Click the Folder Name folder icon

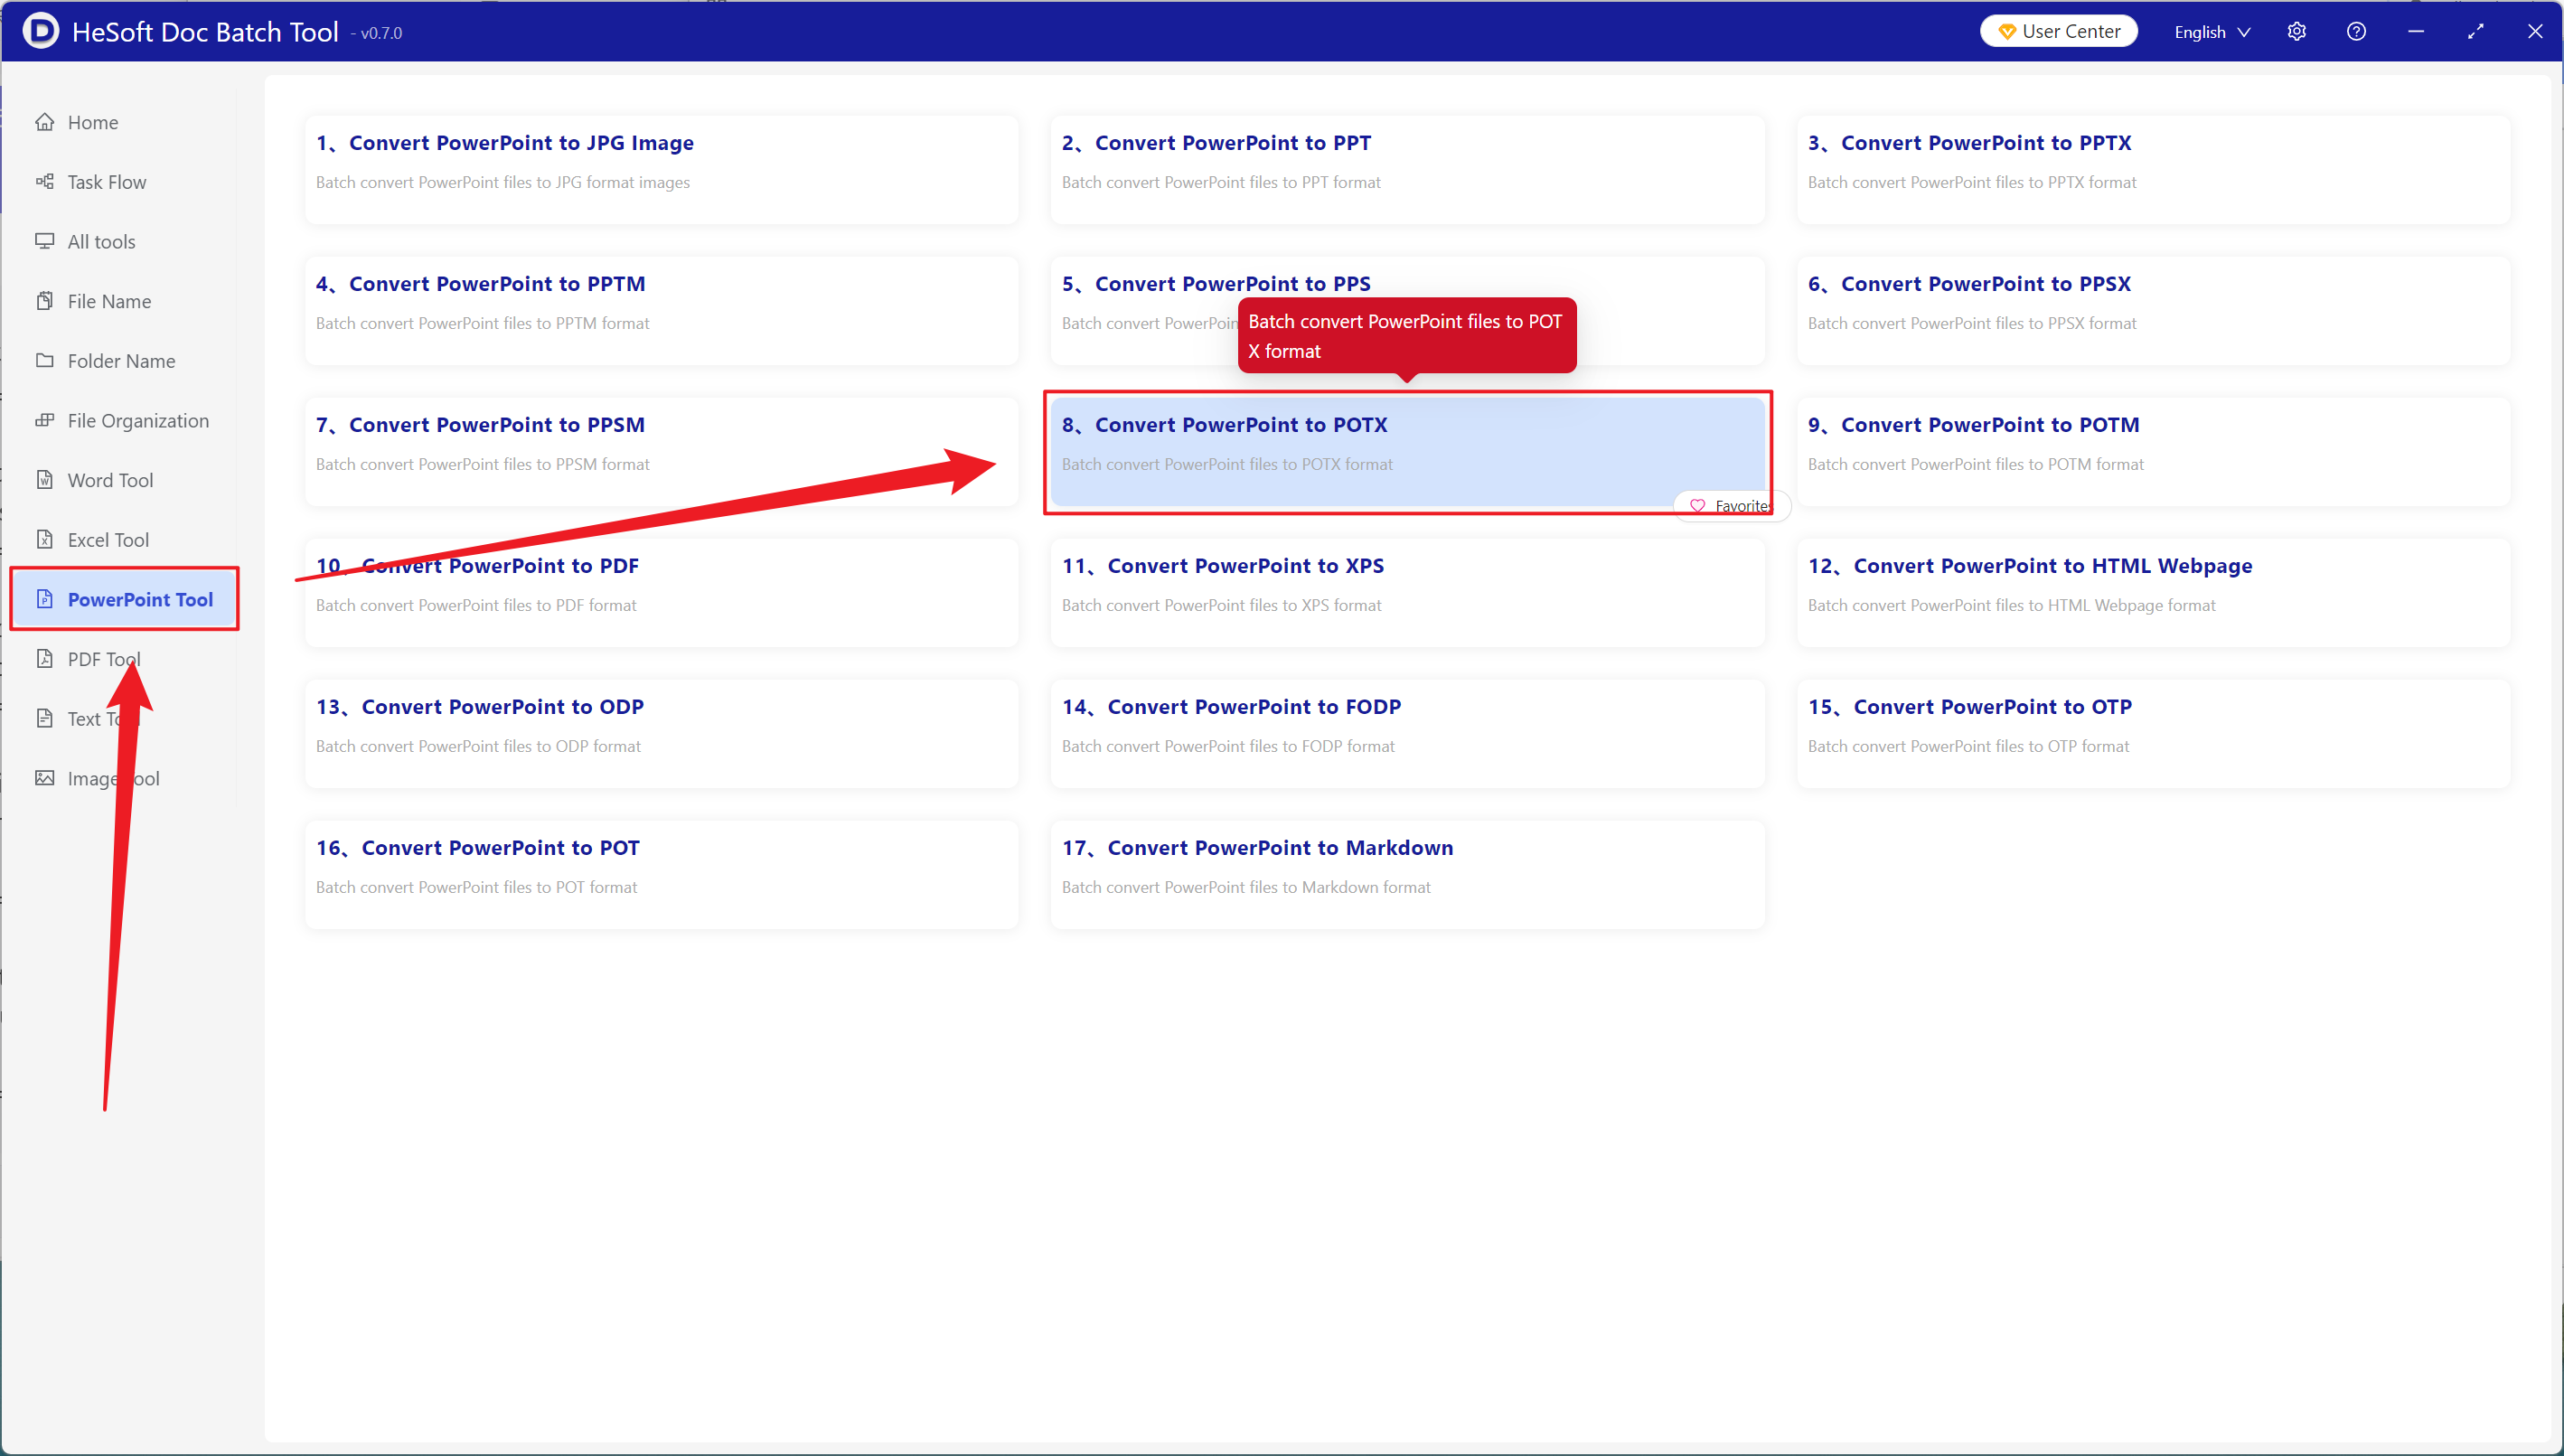(x=44, y=361)
